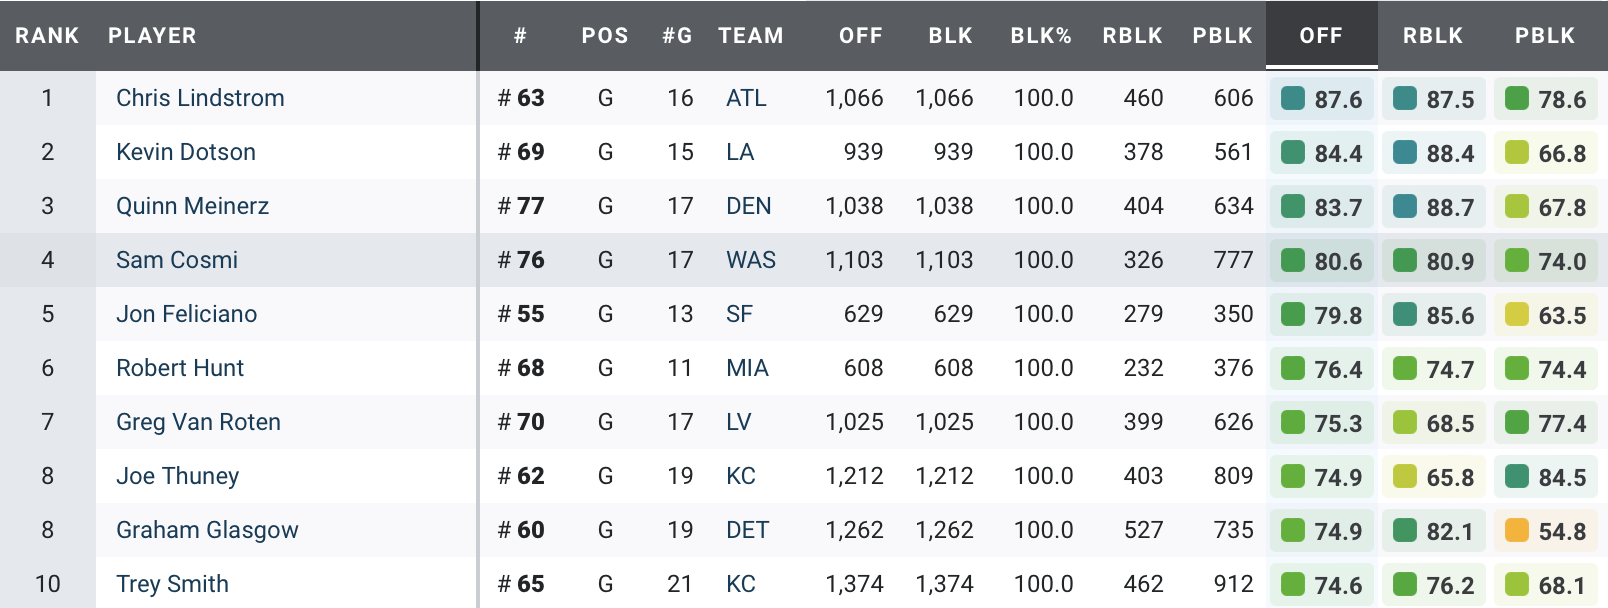Click Joe Thuney's 84.5 pass-block grade
1608x608 pixels.
tap(1562, 477)
